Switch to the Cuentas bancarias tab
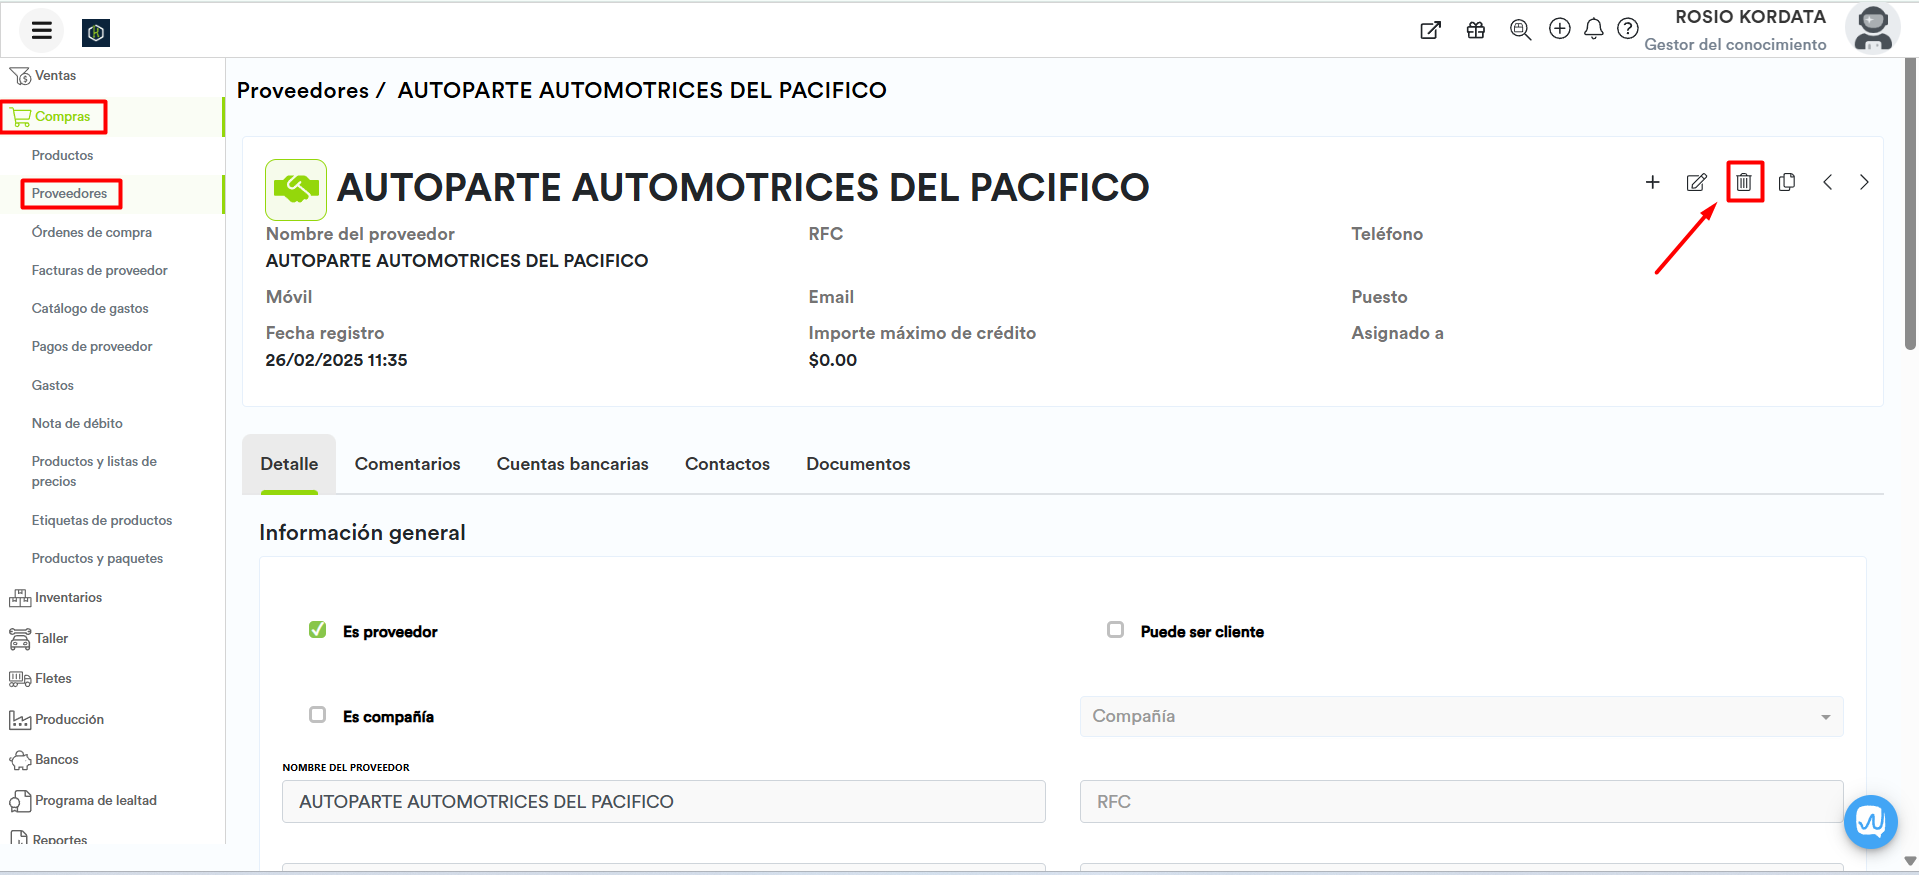1919x875 pixels. click(572, 464)
